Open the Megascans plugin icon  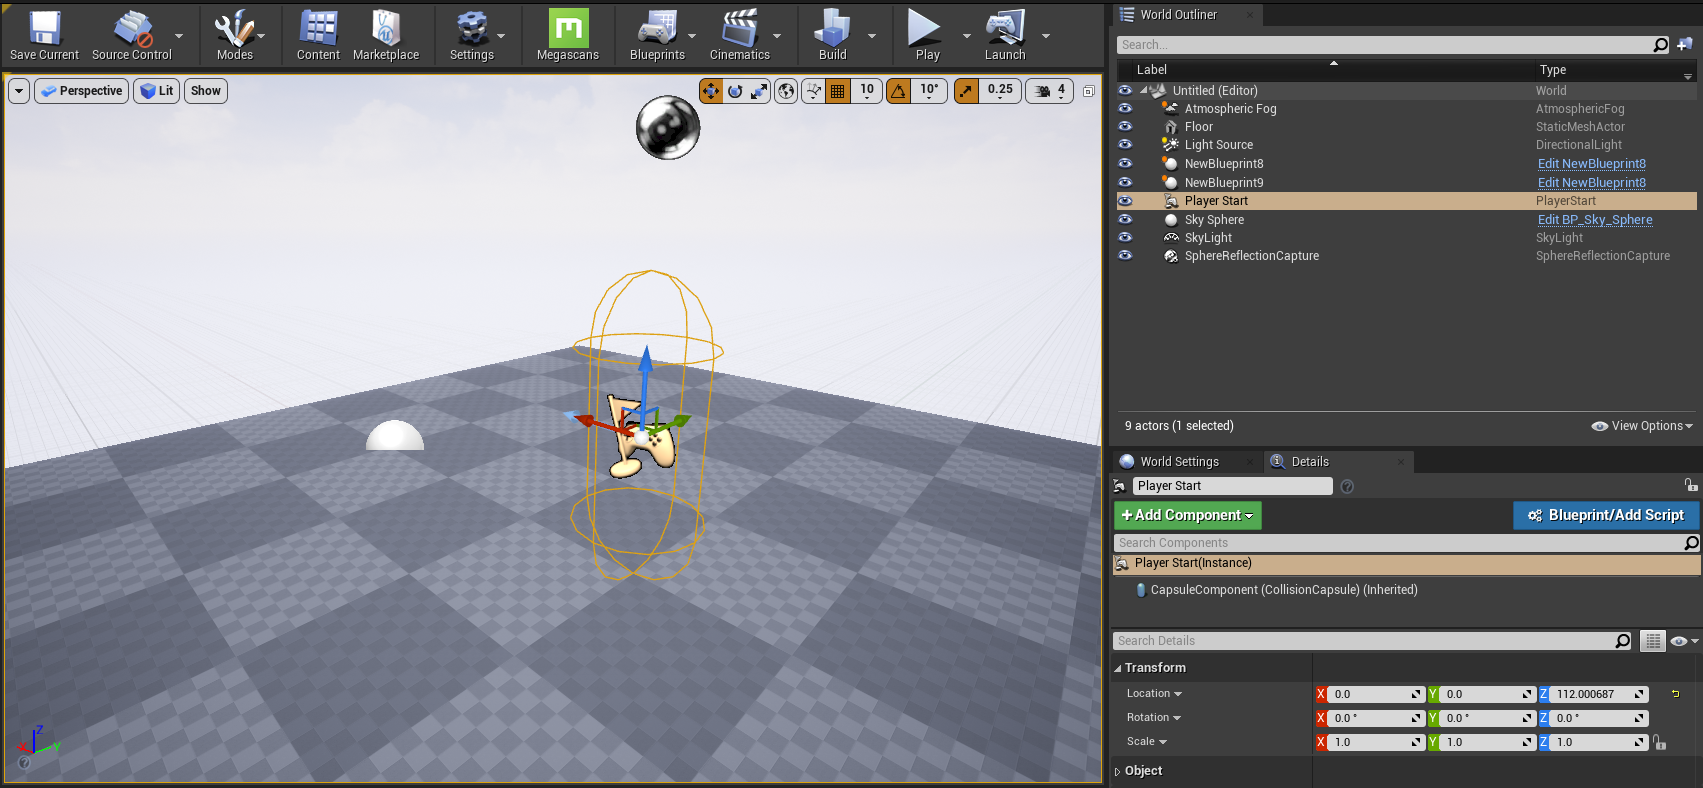pos(568,35)
